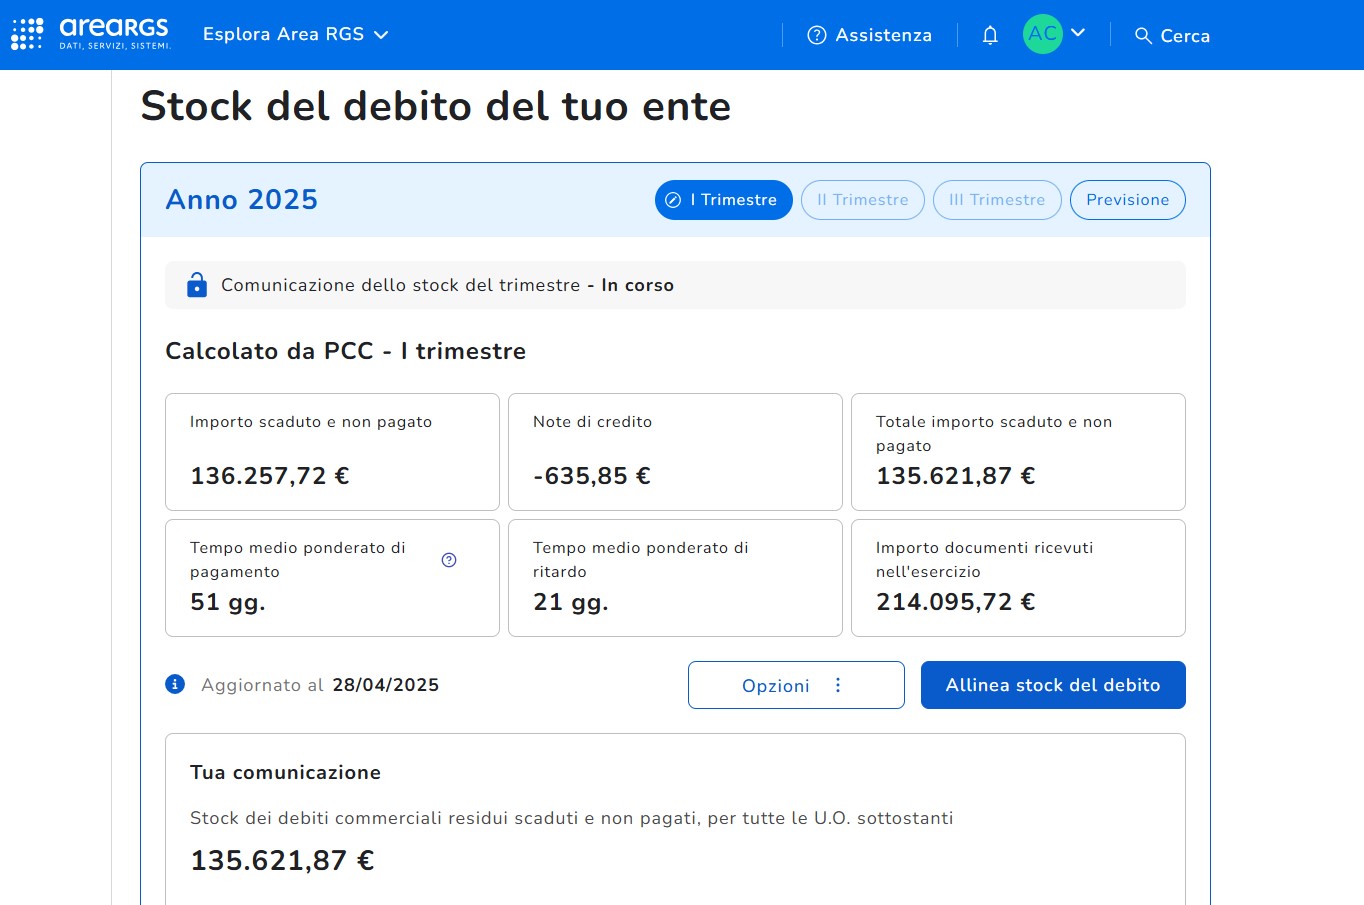Click the info icon beside Aggiornato al
The width and height of the screenshot is (1364, 905).
pos(175,685)
